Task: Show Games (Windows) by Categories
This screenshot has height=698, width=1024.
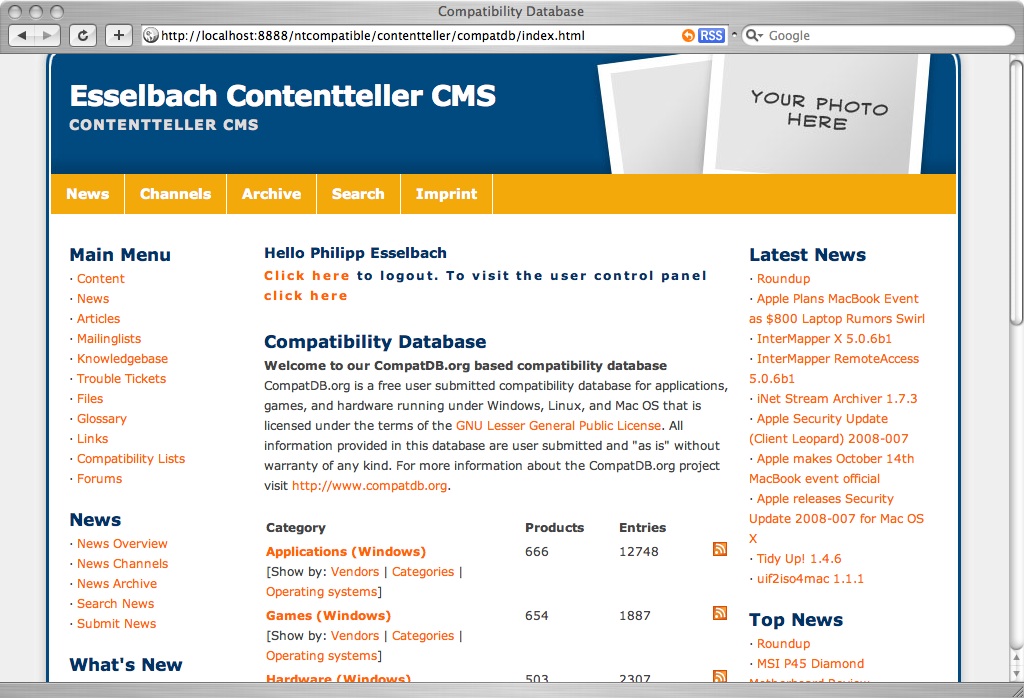Action: 423,636
